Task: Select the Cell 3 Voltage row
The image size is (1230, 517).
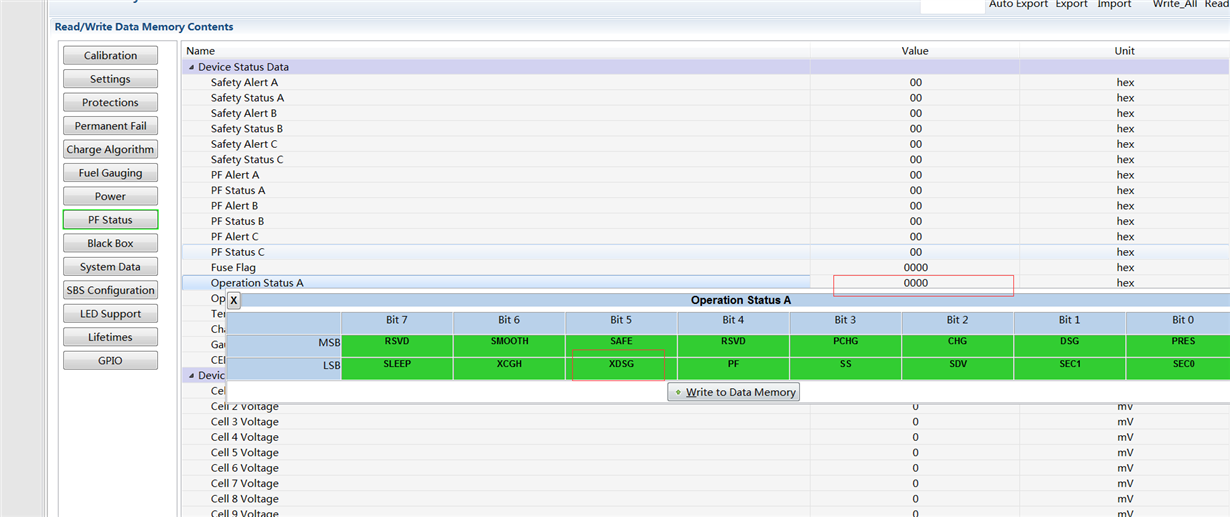Action: (x=706, y=422)
